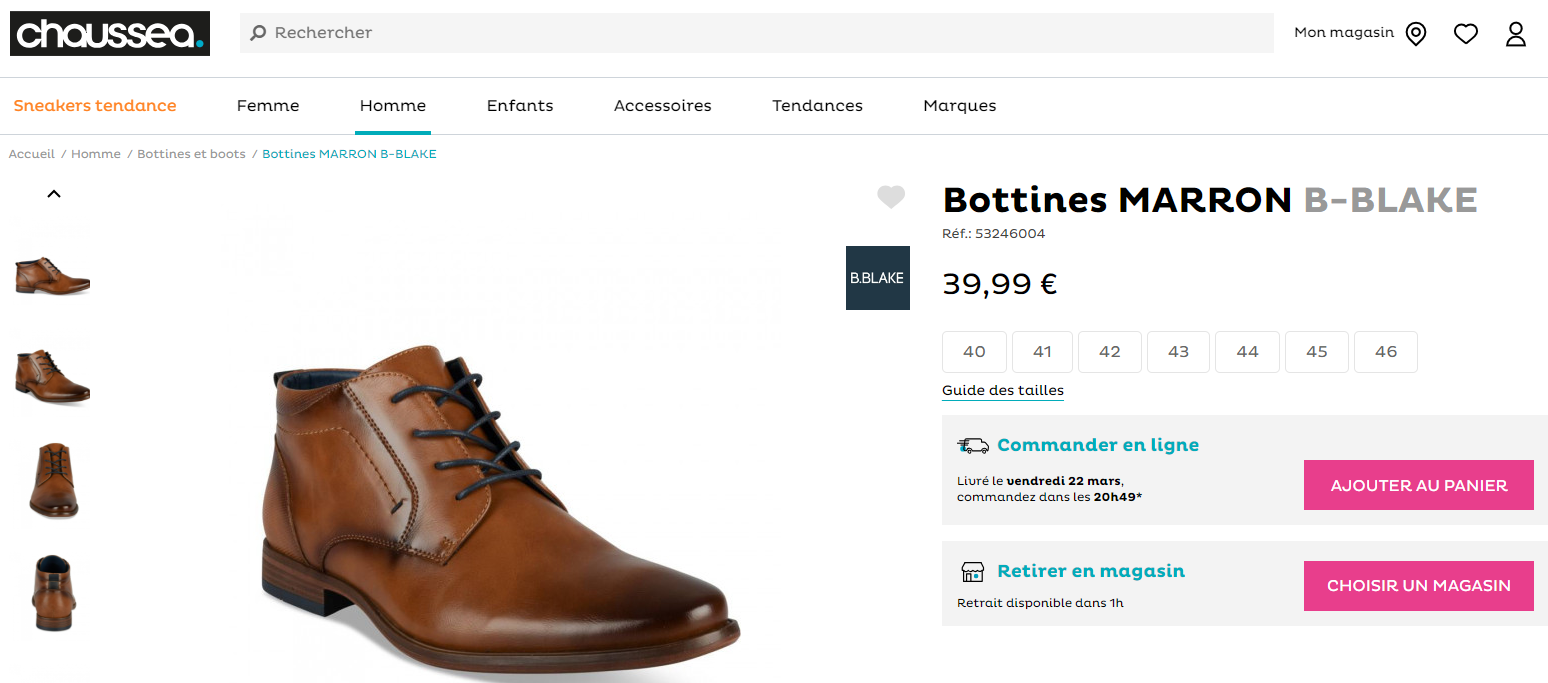Click the Choisir un magasin button
Viewport: 1548px width, 683px height.
(1419, 586)
